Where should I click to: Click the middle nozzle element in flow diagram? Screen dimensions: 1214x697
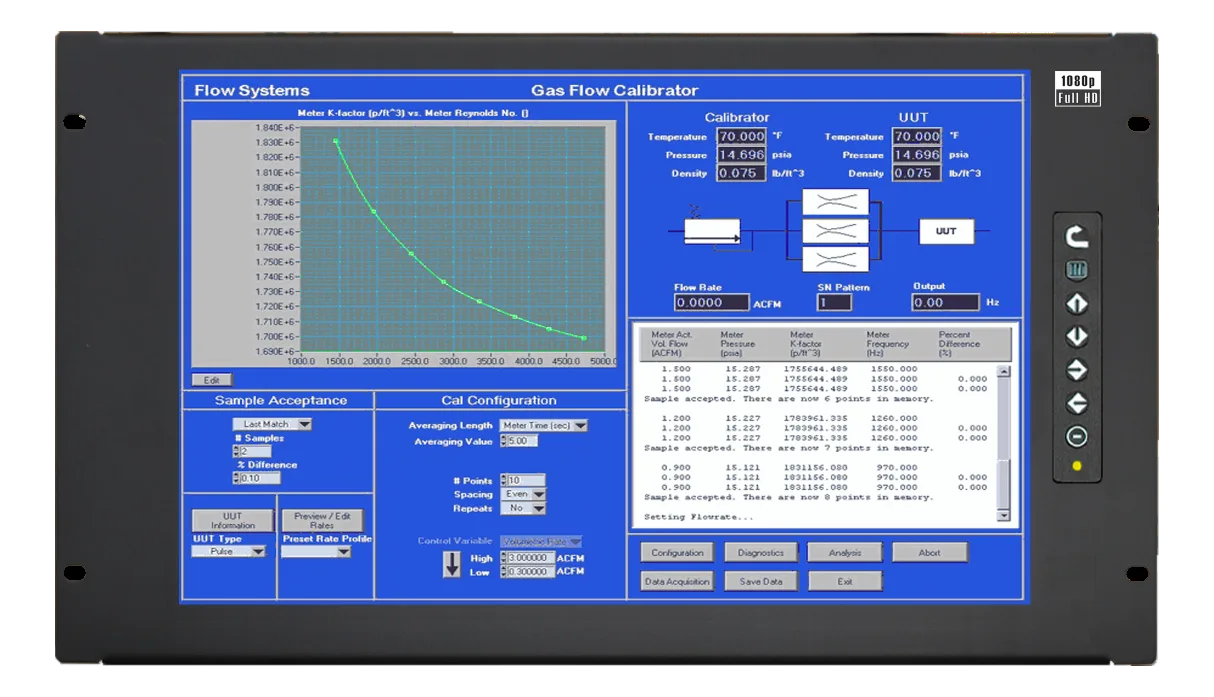[836, 231]
